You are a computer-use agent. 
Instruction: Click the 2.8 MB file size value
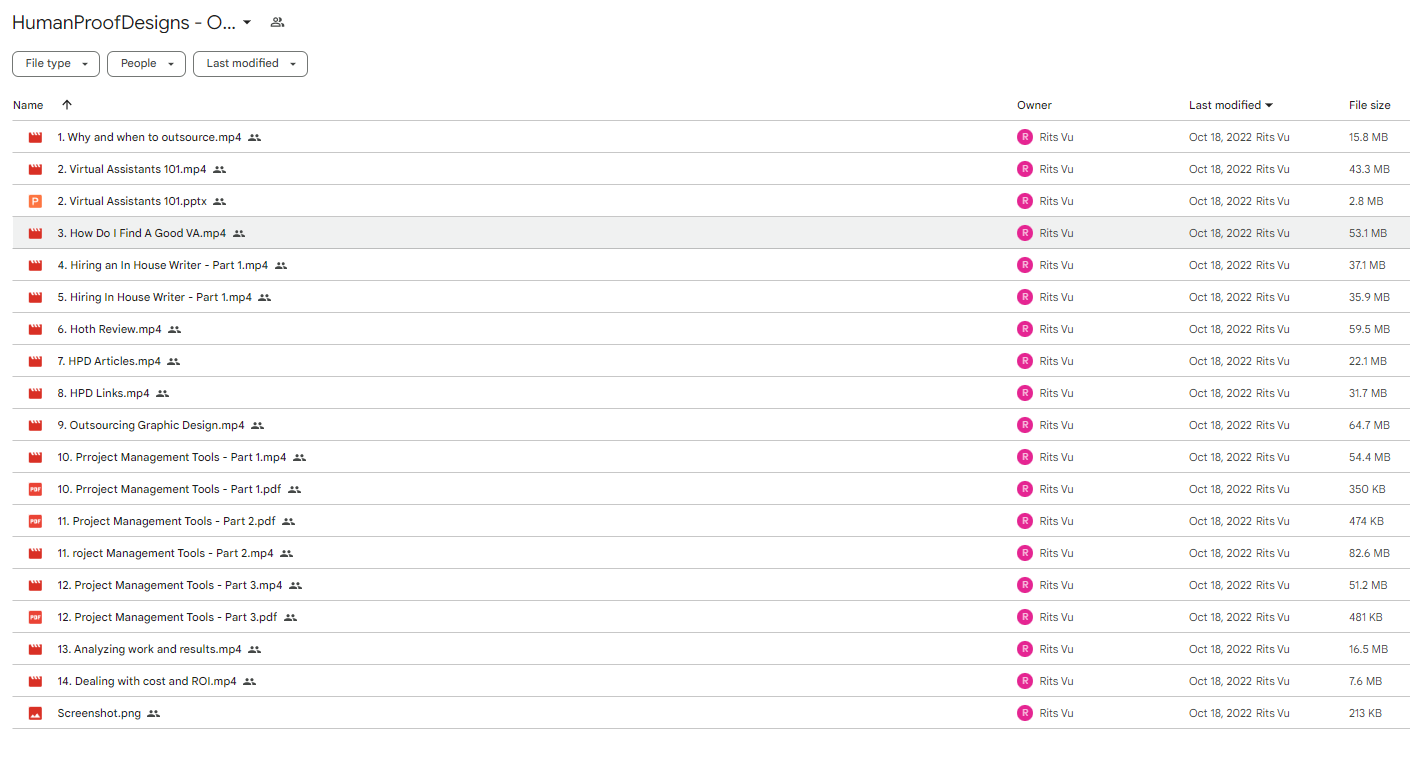[1366, 201]
